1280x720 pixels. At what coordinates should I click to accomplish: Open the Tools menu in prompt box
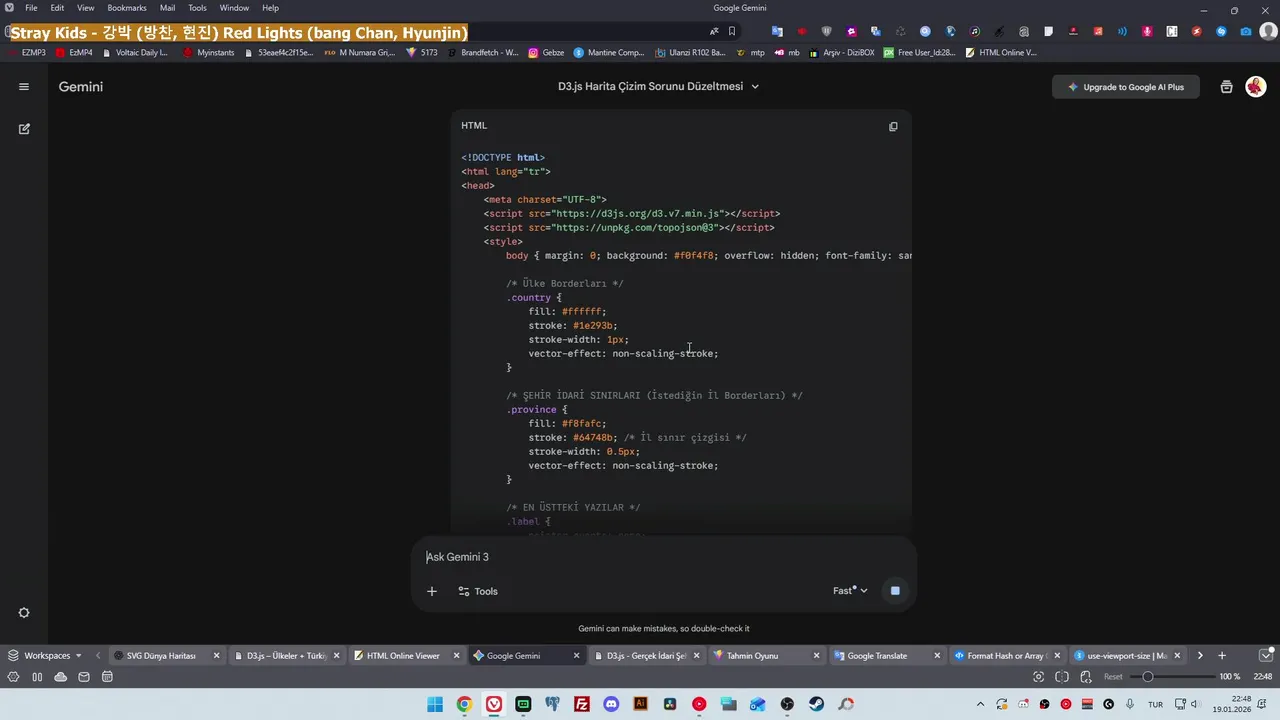478,591
